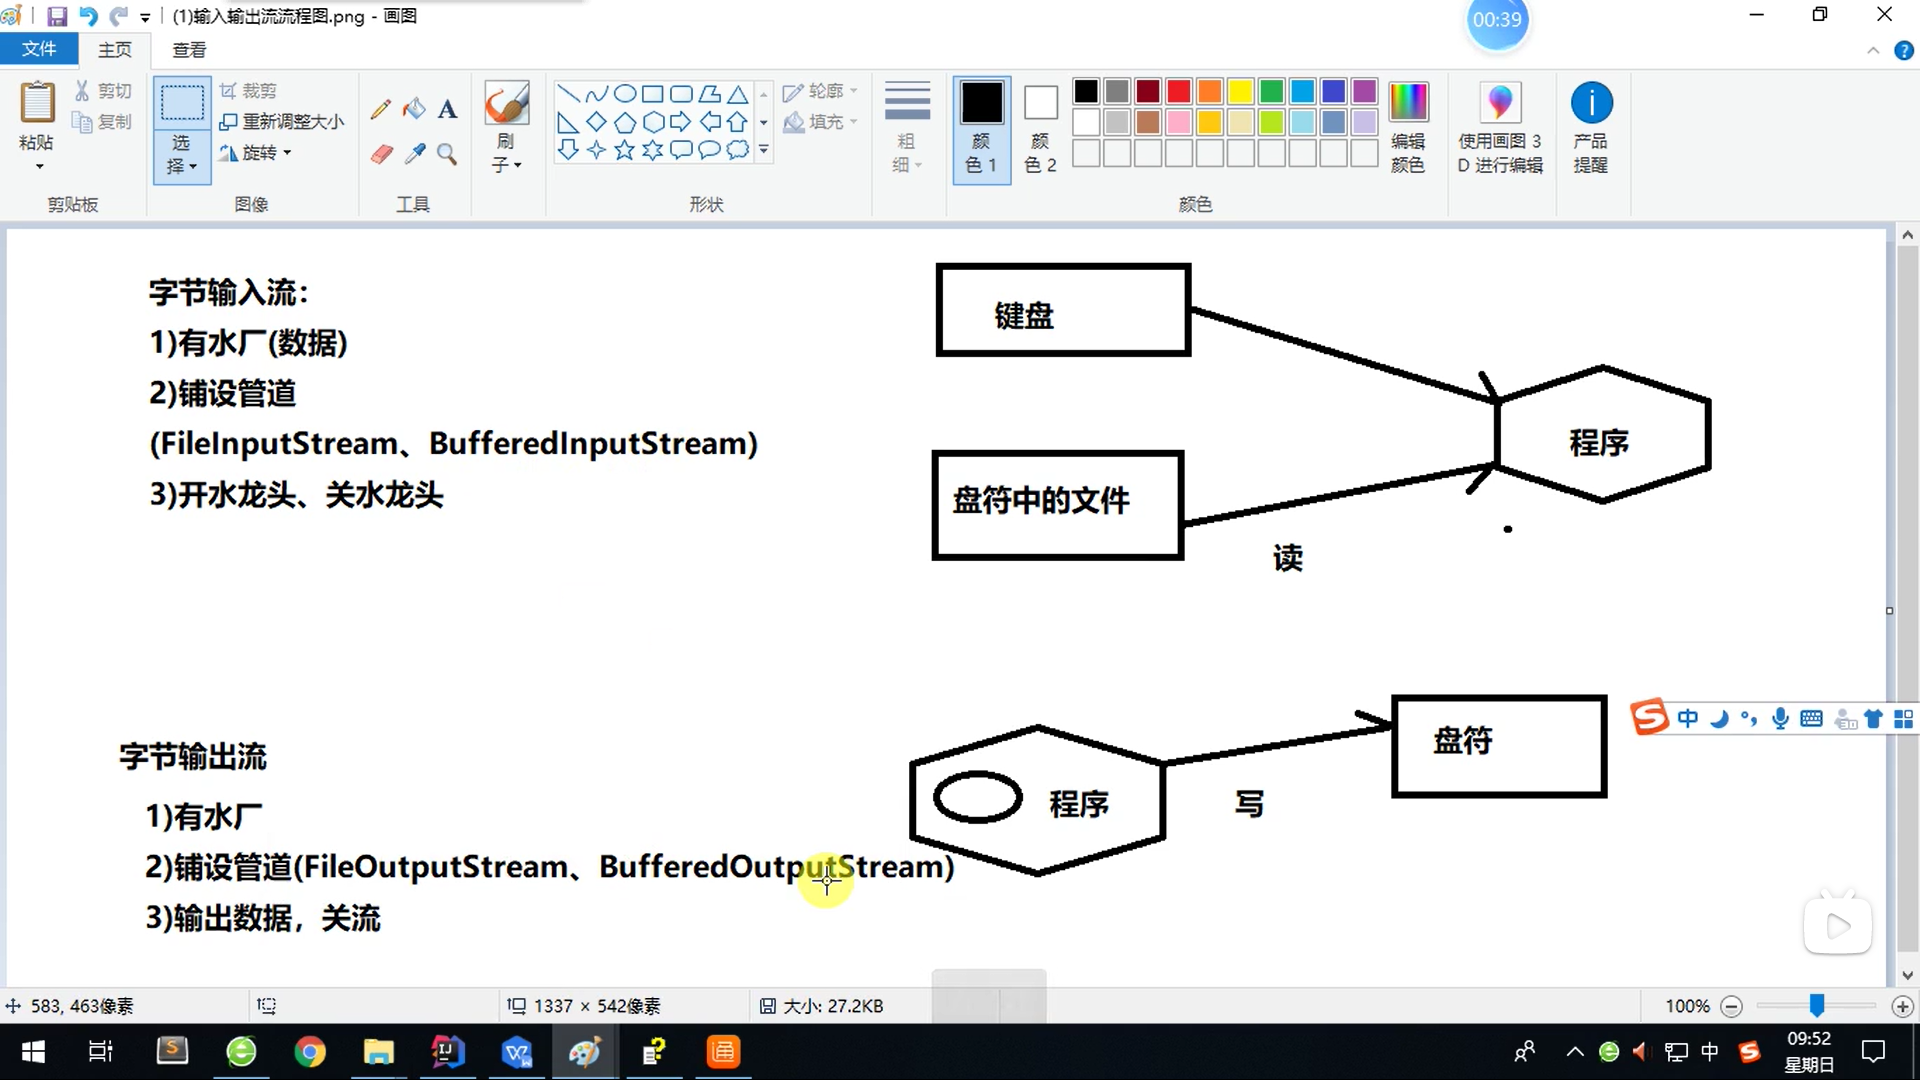1920x1080 pixels.
Task: Open the Brushes (刷子) dropdown
Action: pos(507,153)
